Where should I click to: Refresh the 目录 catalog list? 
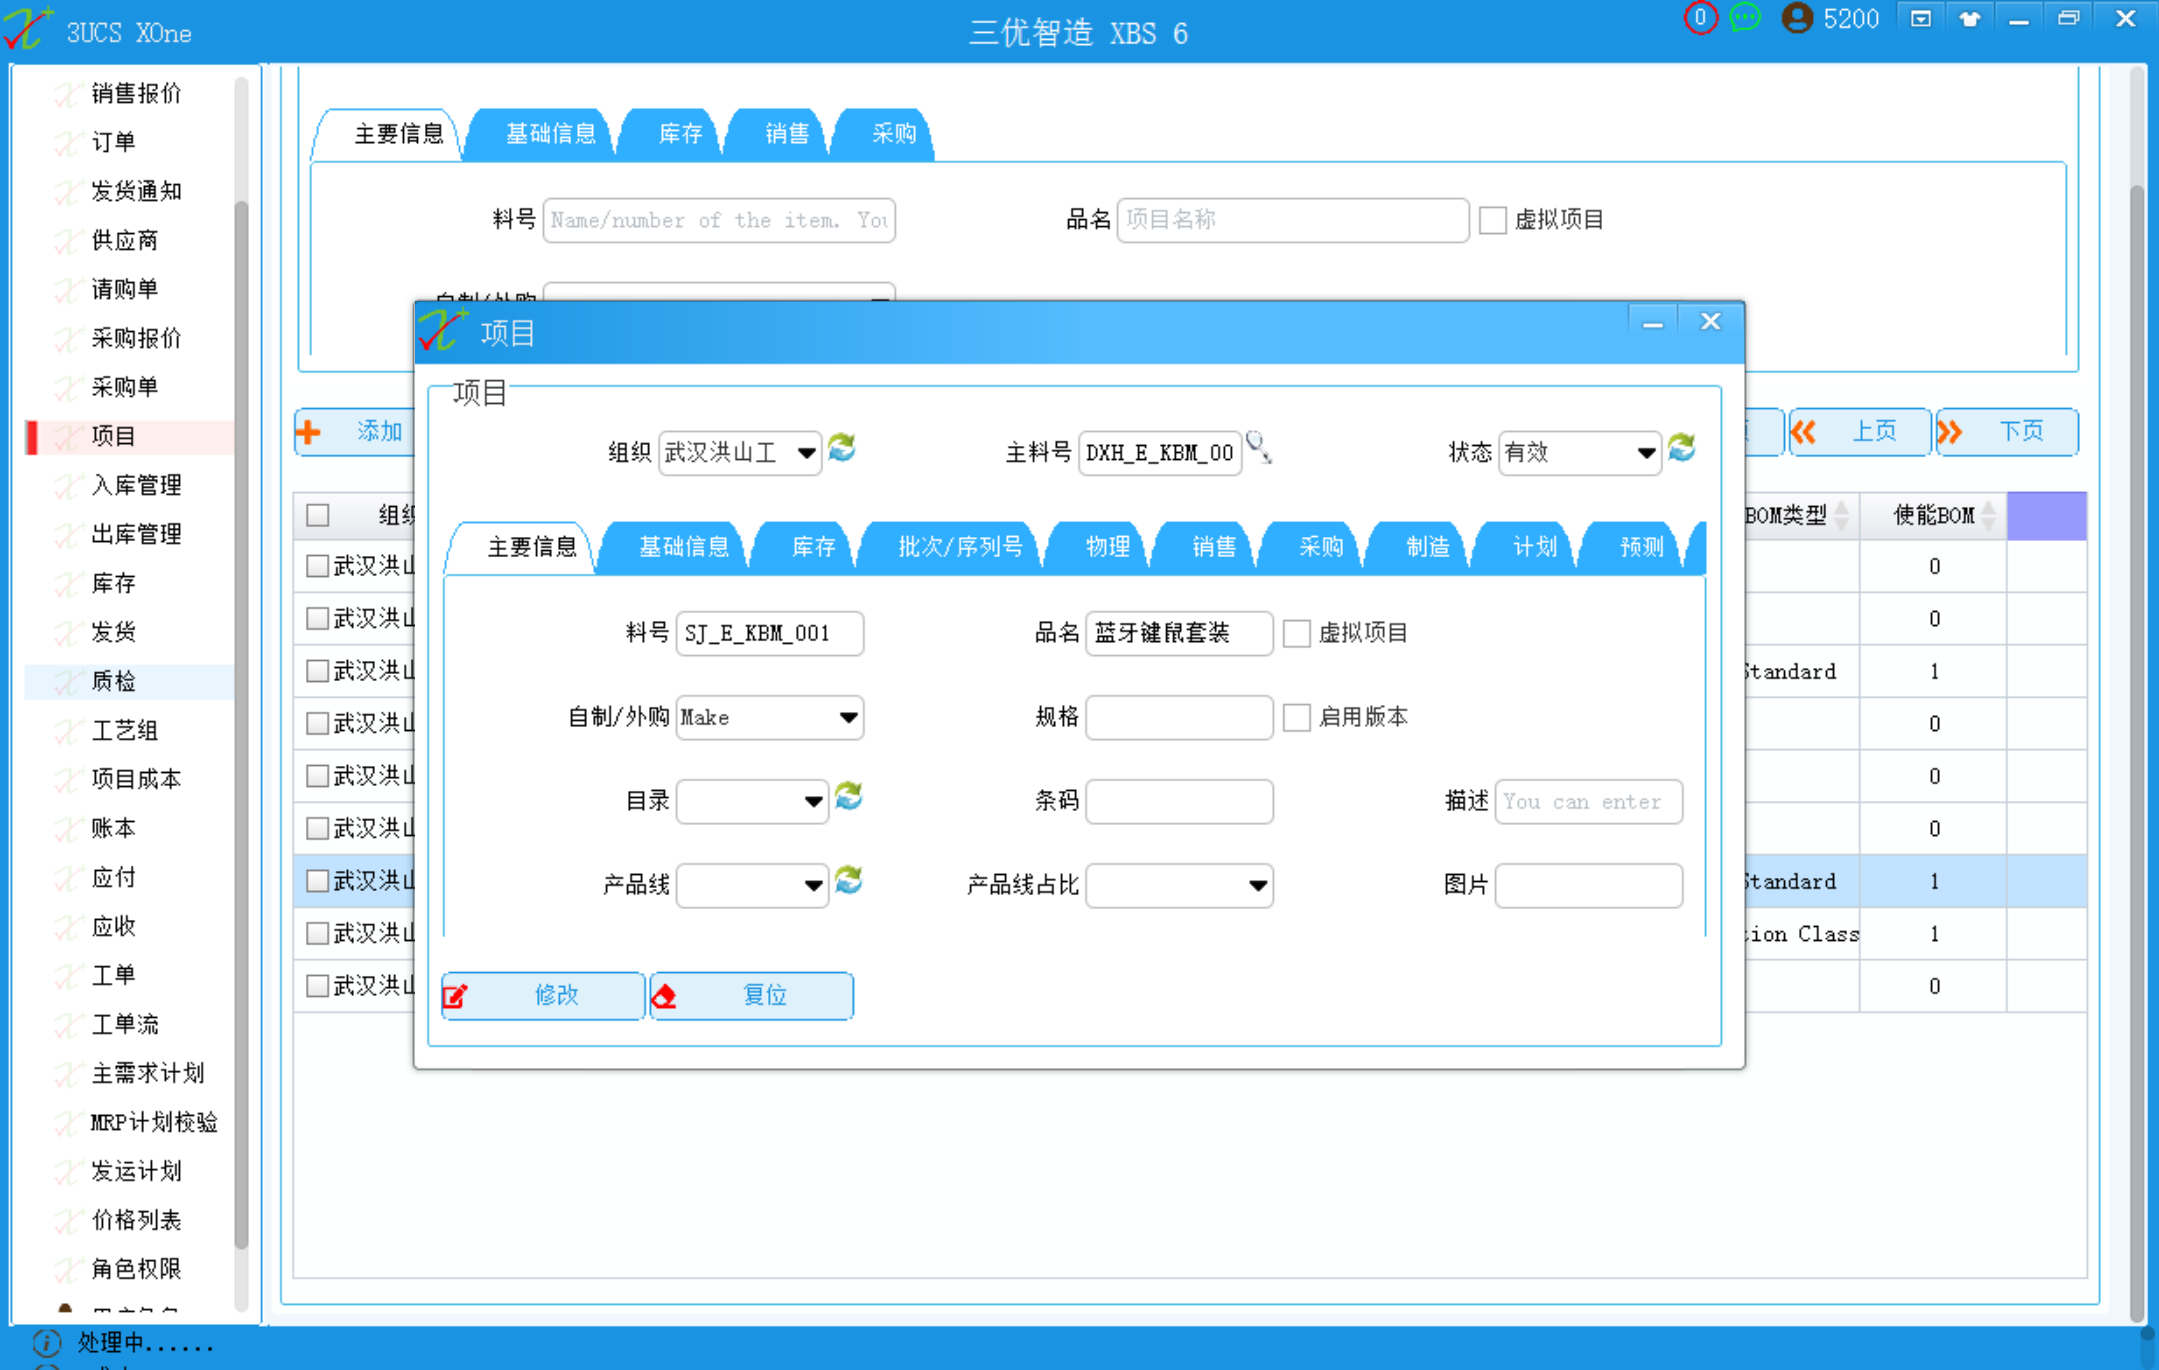[x=849, y=797]
